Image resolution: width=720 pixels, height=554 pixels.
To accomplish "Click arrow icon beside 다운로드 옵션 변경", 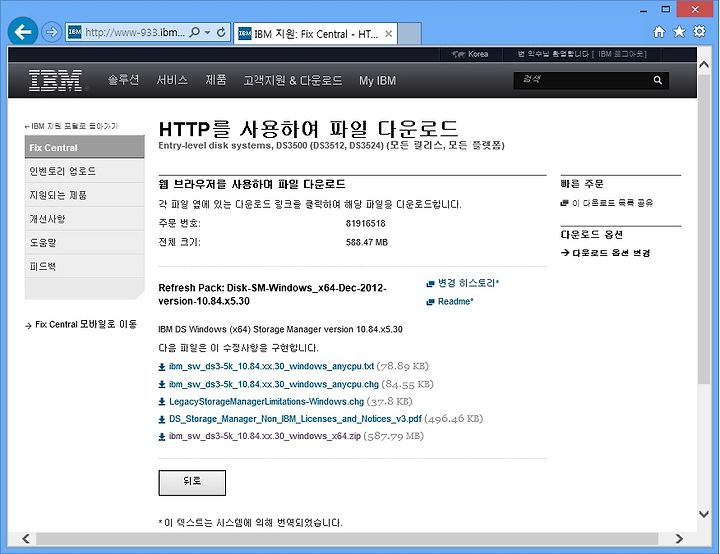I will [565, 253].
